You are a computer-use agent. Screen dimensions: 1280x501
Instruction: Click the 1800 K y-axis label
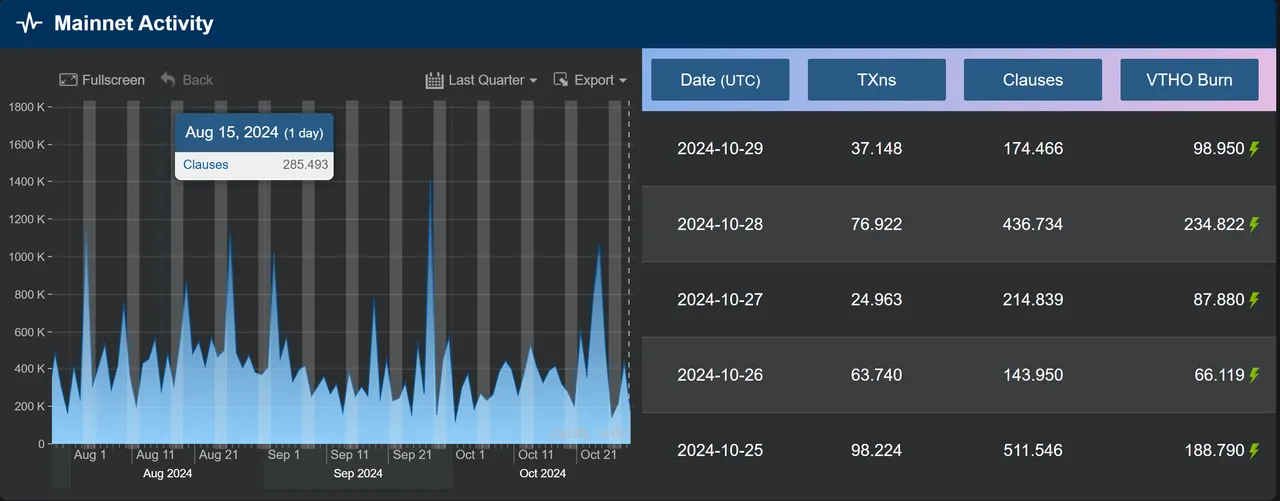tap(26, 107)
